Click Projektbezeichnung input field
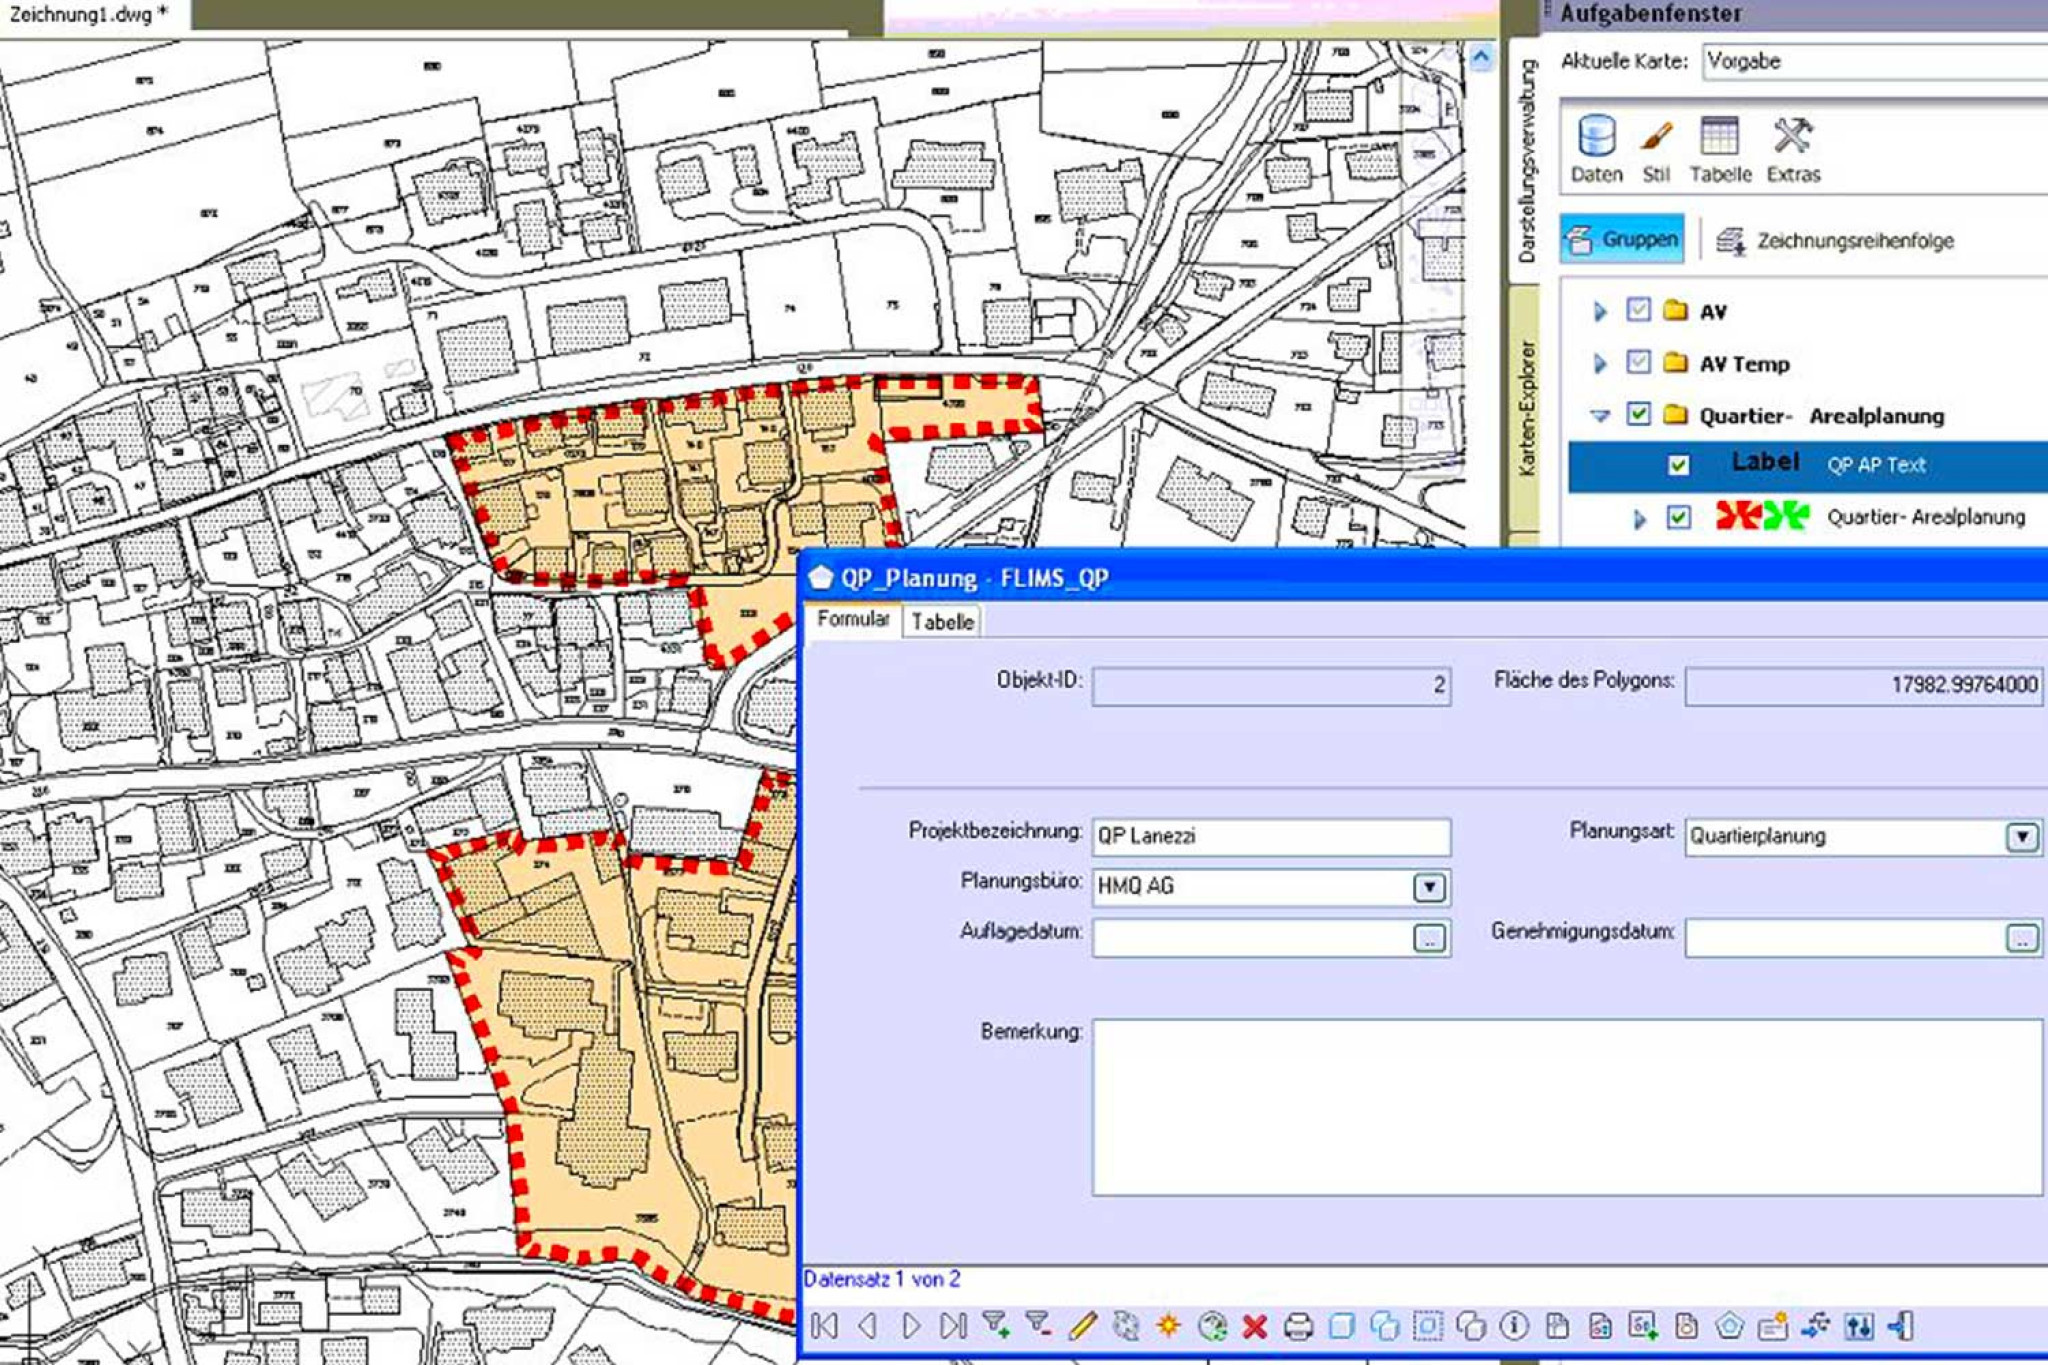Screen dimensions: 2048x1365 pyautogui.click(x=1271, y=836)
